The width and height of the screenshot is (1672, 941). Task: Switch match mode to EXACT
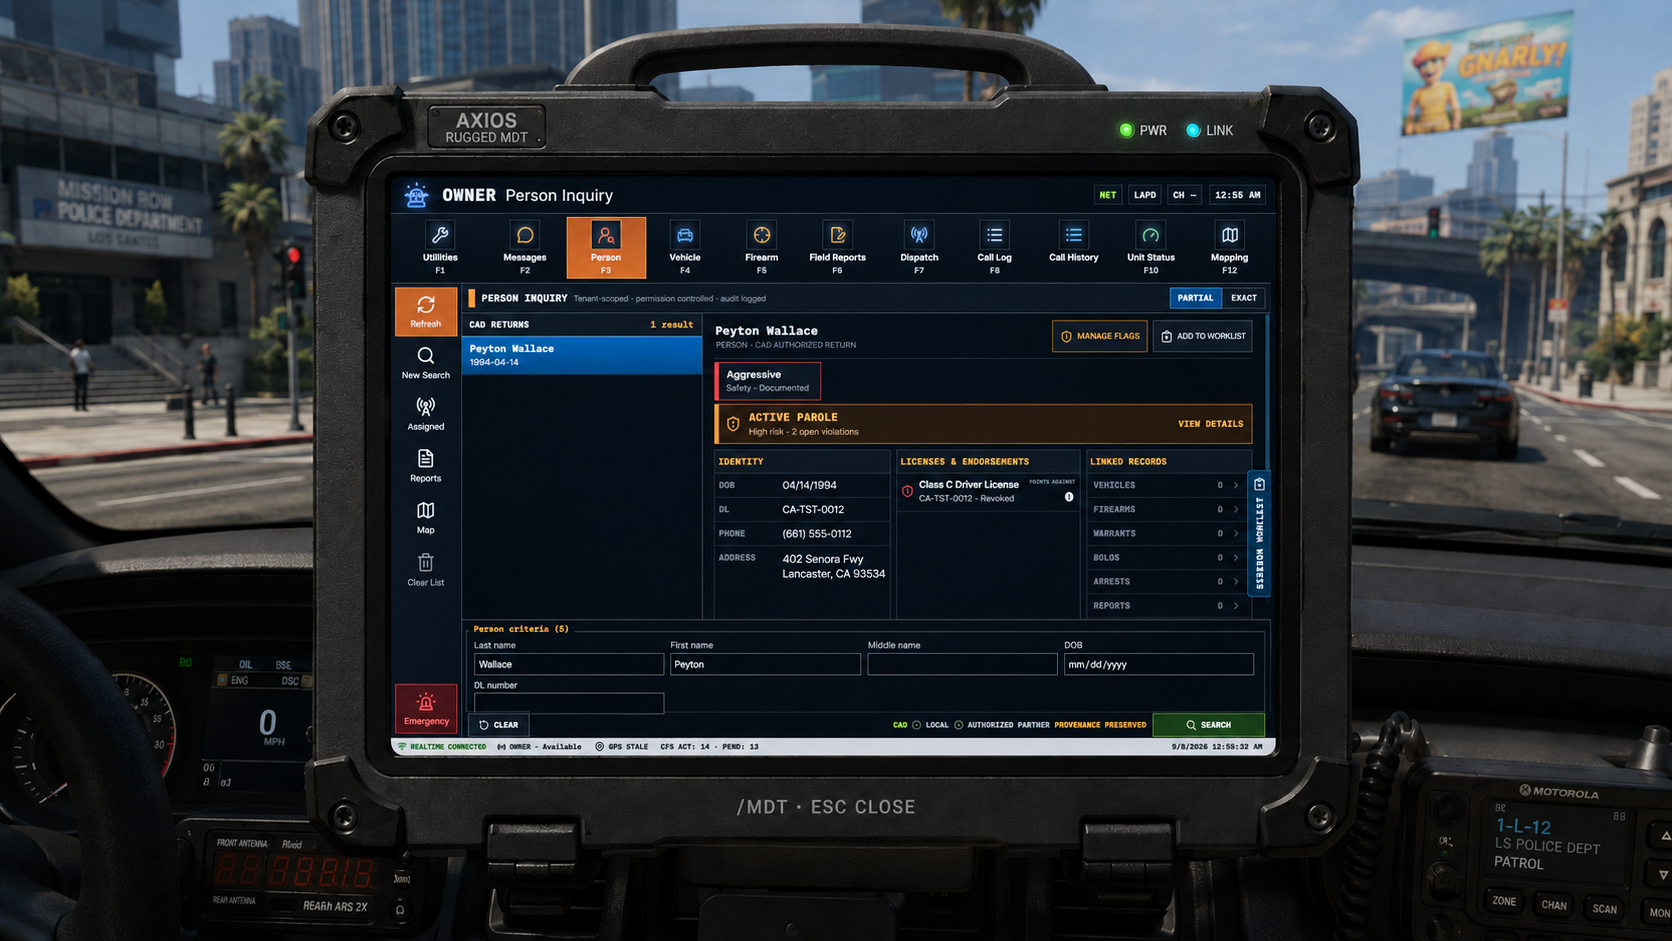pos(1244,298)
